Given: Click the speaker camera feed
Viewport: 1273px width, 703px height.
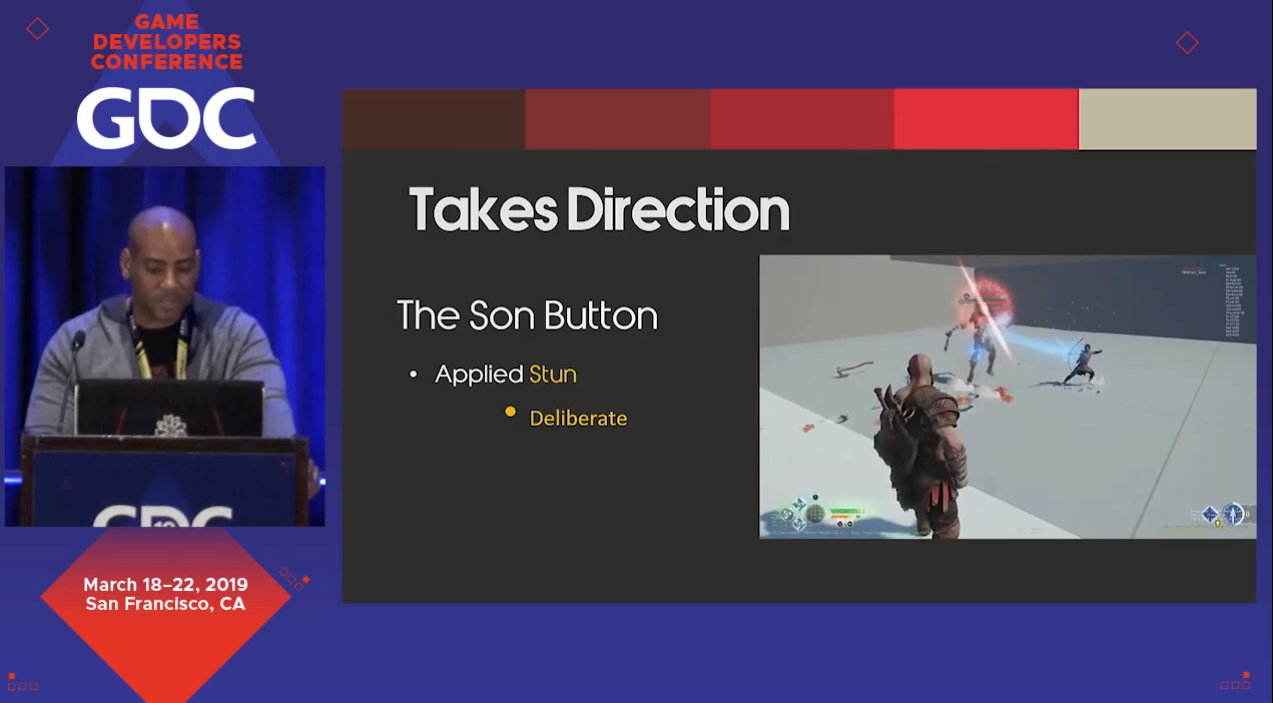Looking at the screenshot, I should tap(165, 346).
